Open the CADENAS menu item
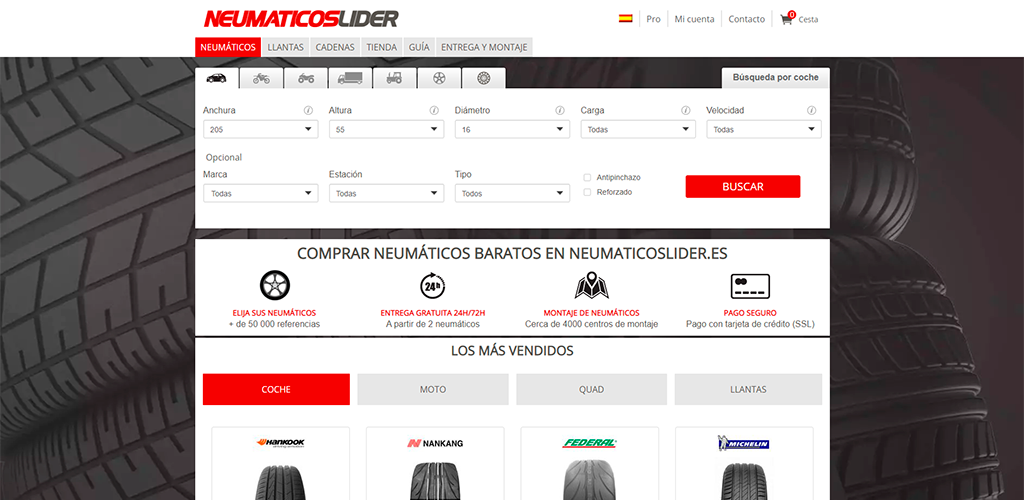 pos(335,47)
